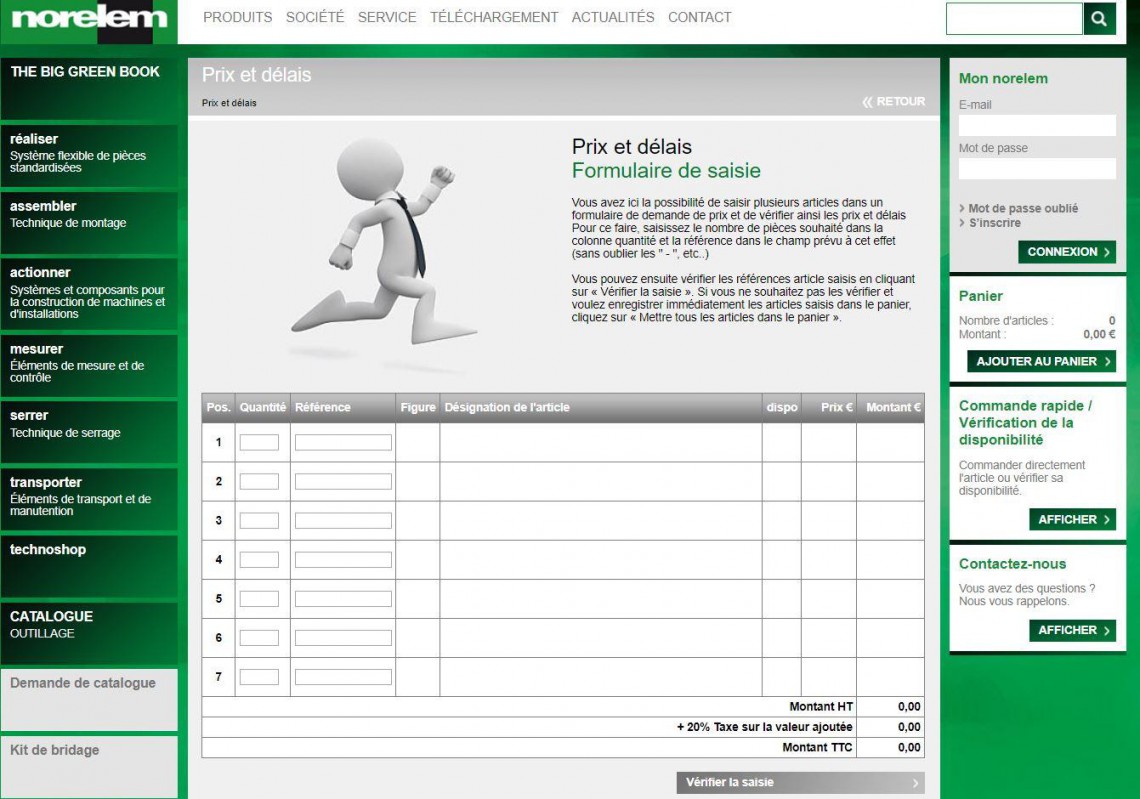1140x799 pixels.
Task: Click the Quantité field in row 1
Action: [259, 442]
